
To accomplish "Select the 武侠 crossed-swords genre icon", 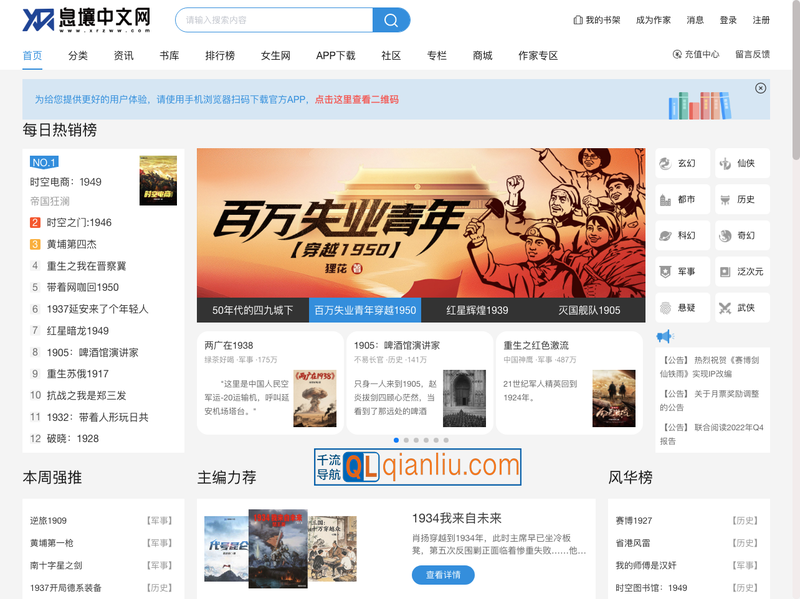I will 725,307.
